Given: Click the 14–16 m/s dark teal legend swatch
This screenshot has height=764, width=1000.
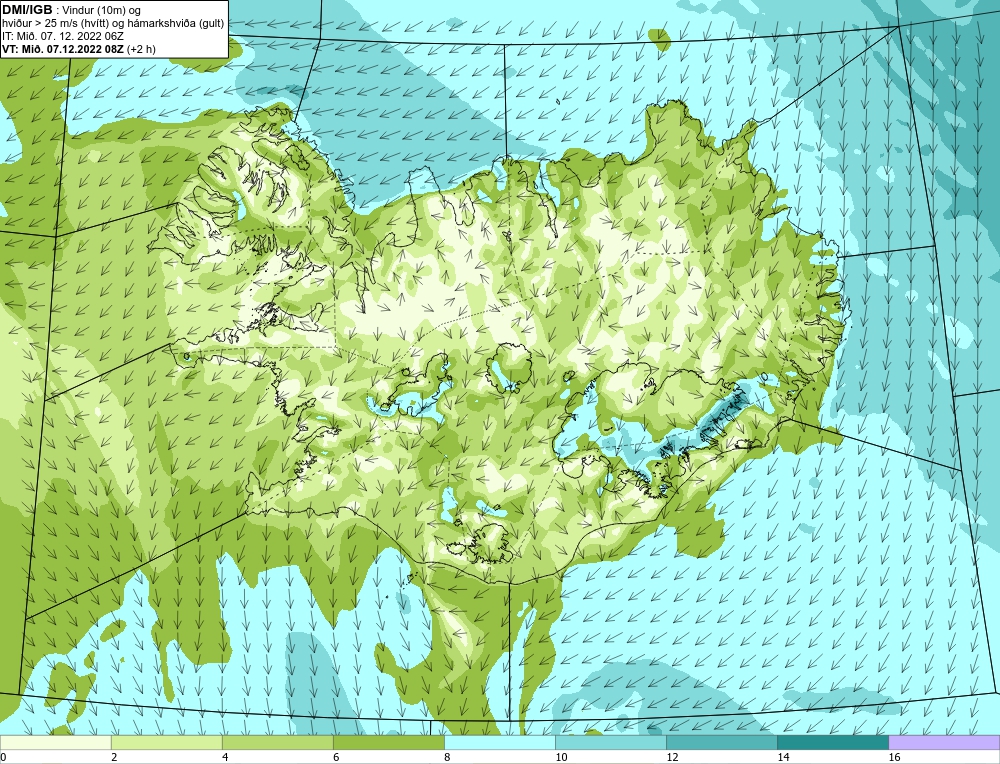Looking at the screenshot, I should (x=832, y=742).
